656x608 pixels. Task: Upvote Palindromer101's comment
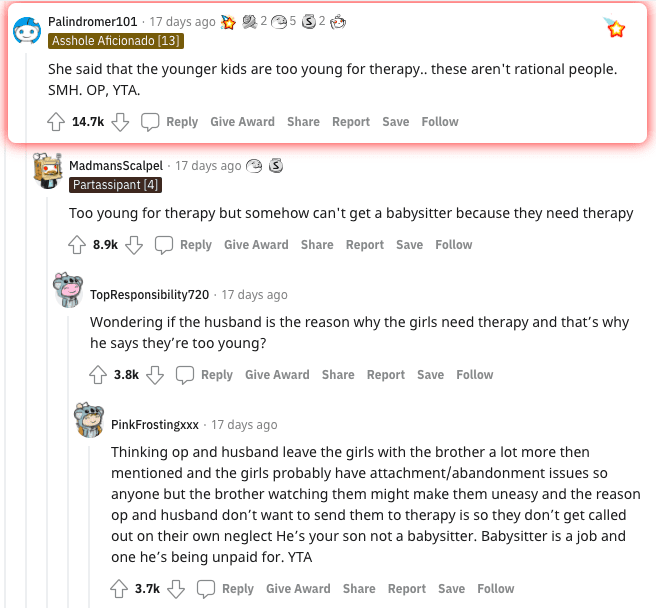click(x=56, y=122)
